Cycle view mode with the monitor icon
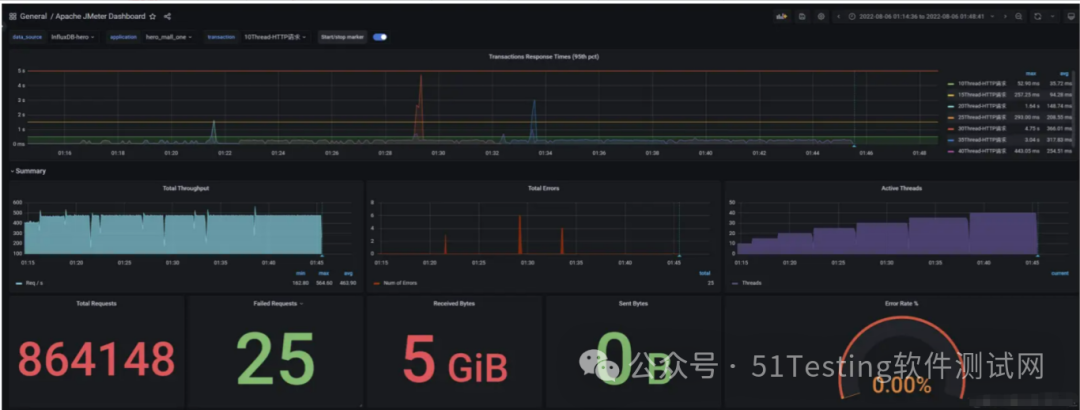The height and width of the screenshot is (410, 1080). pyautogui.click(x=1071, y=17)
